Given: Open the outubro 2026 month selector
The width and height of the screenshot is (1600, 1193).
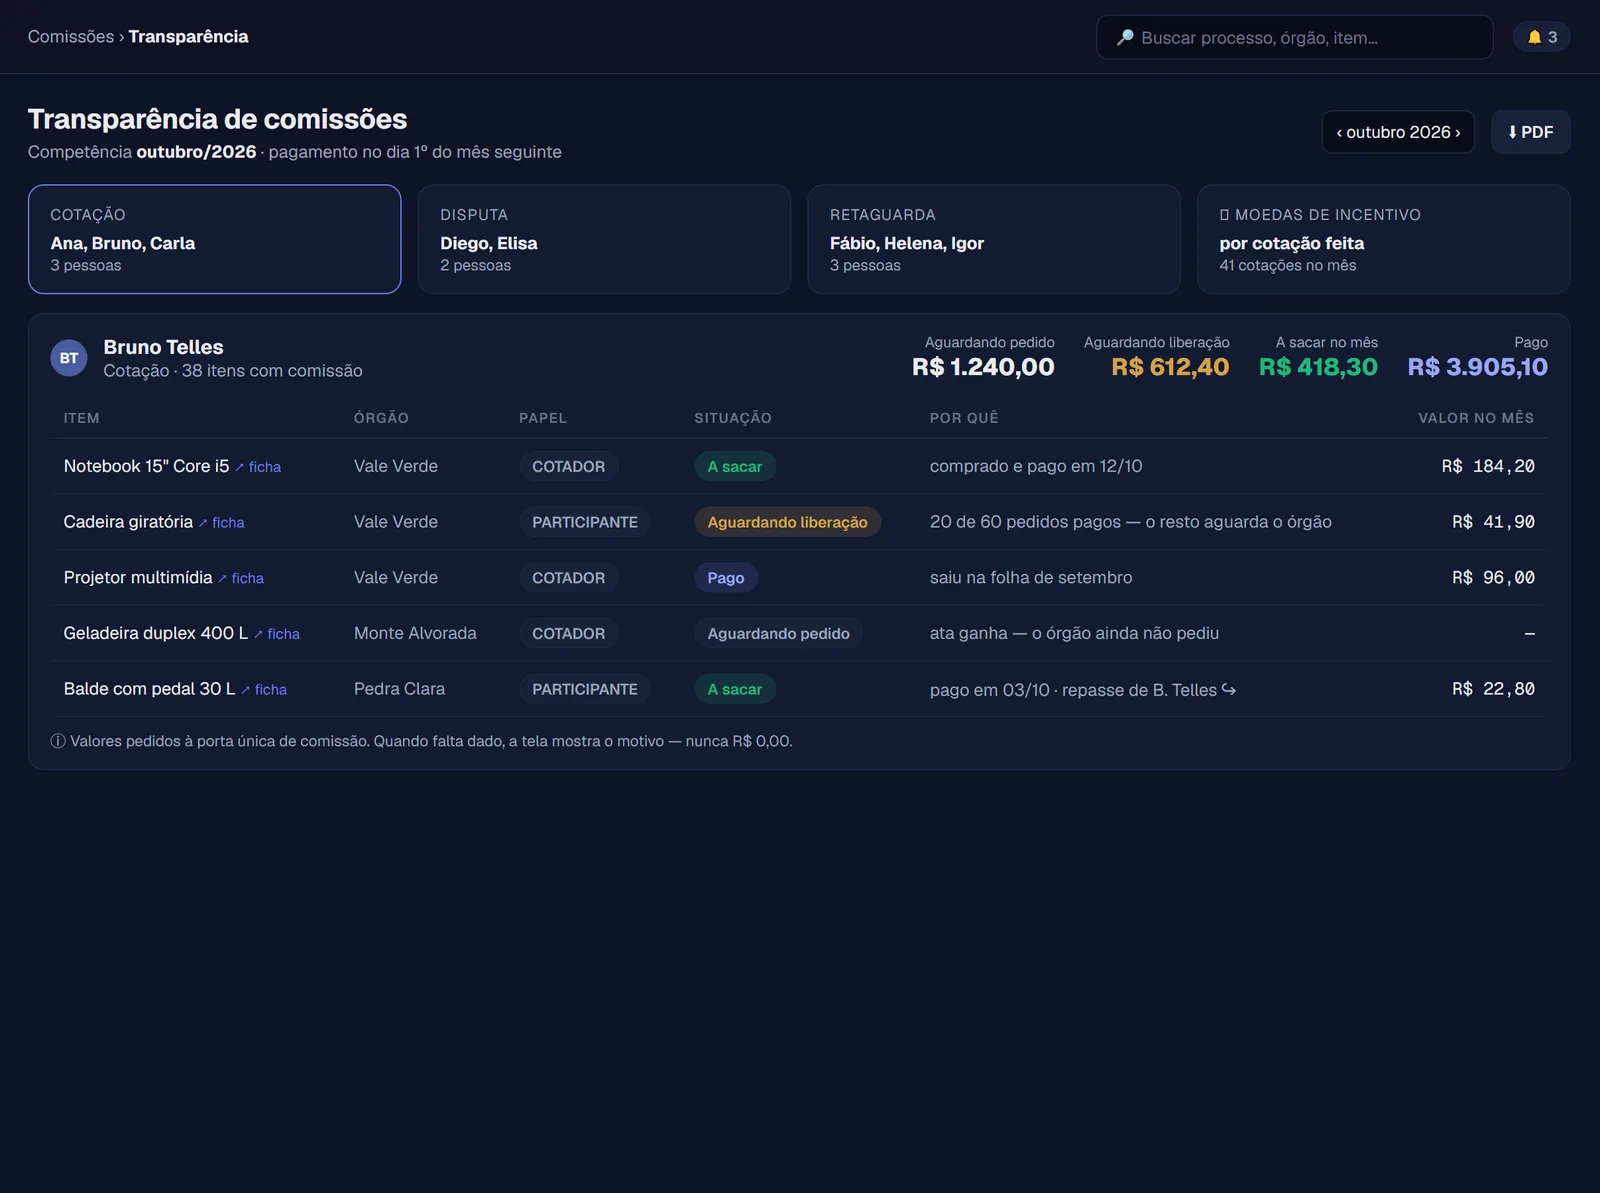Looking at the screenshot, I should [x=1398, y=132].
